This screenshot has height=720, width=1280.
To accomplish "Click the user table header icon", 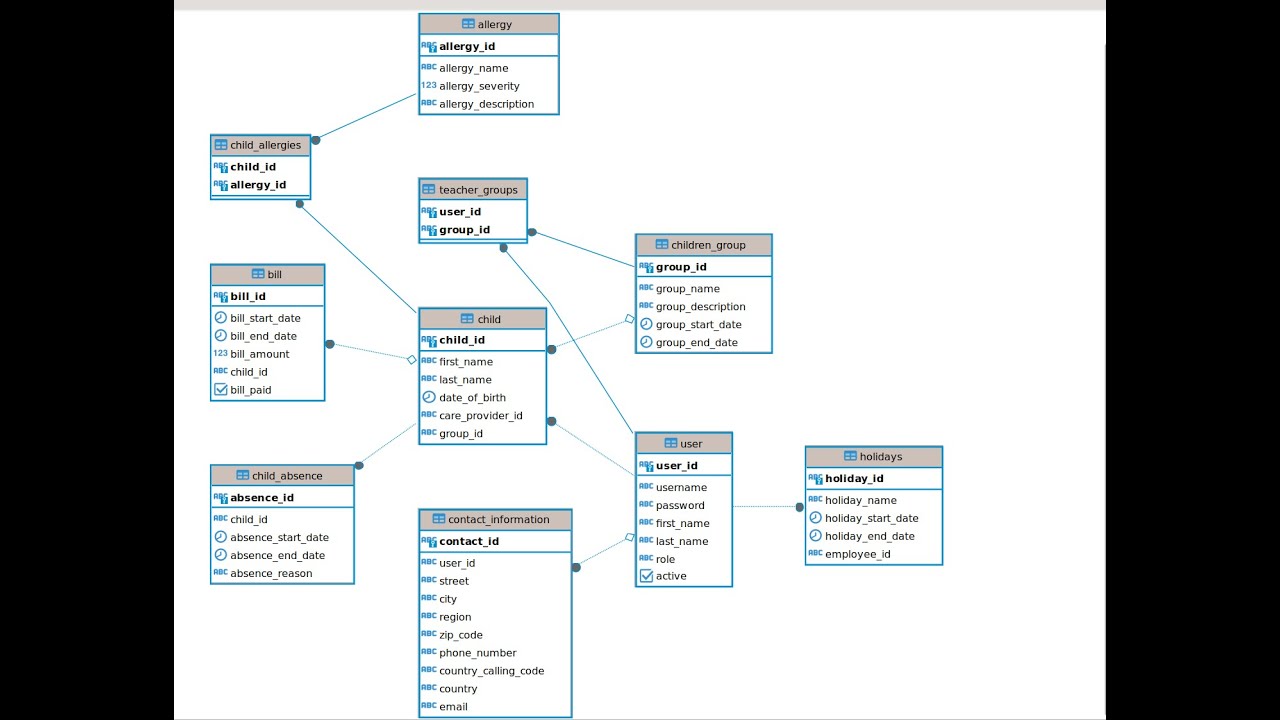I will [x=670, y=444].
